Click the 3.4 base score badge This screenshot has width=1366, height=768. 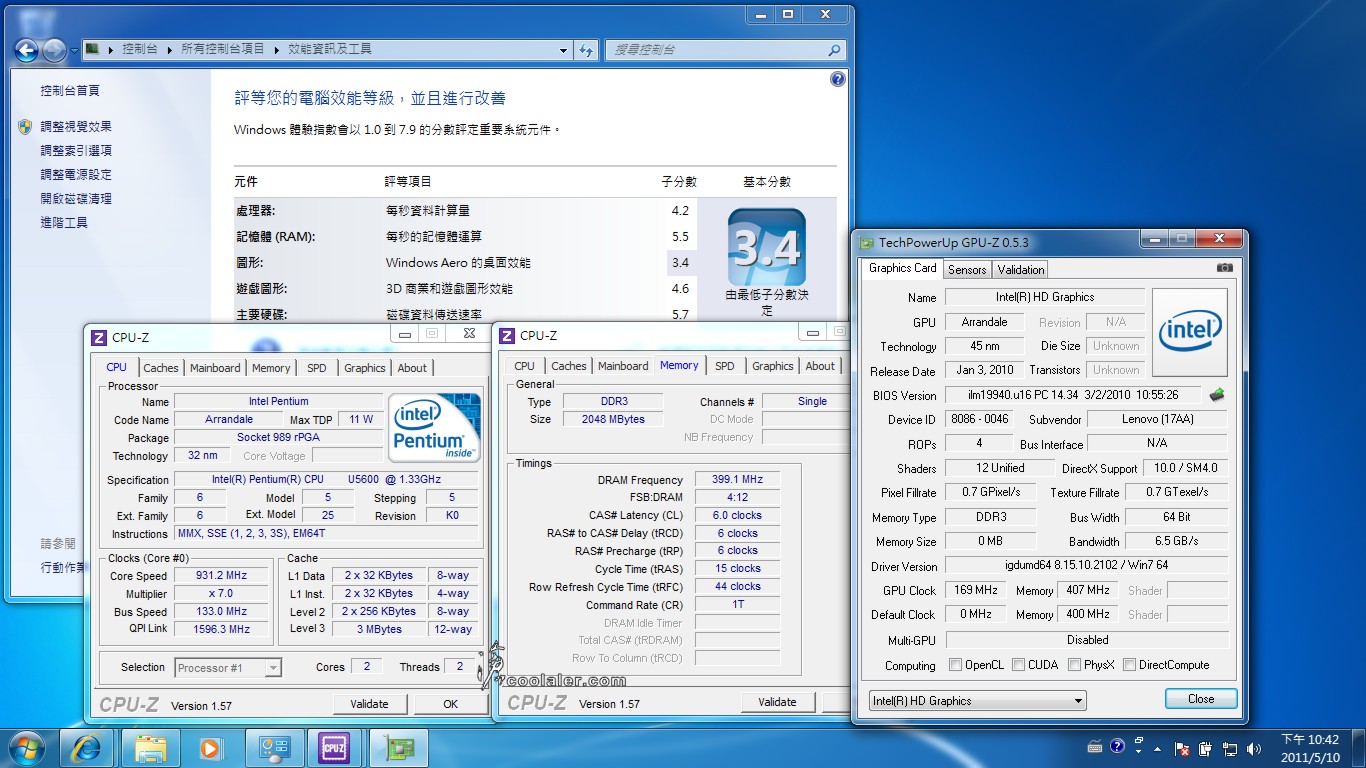tap(766, 247)
